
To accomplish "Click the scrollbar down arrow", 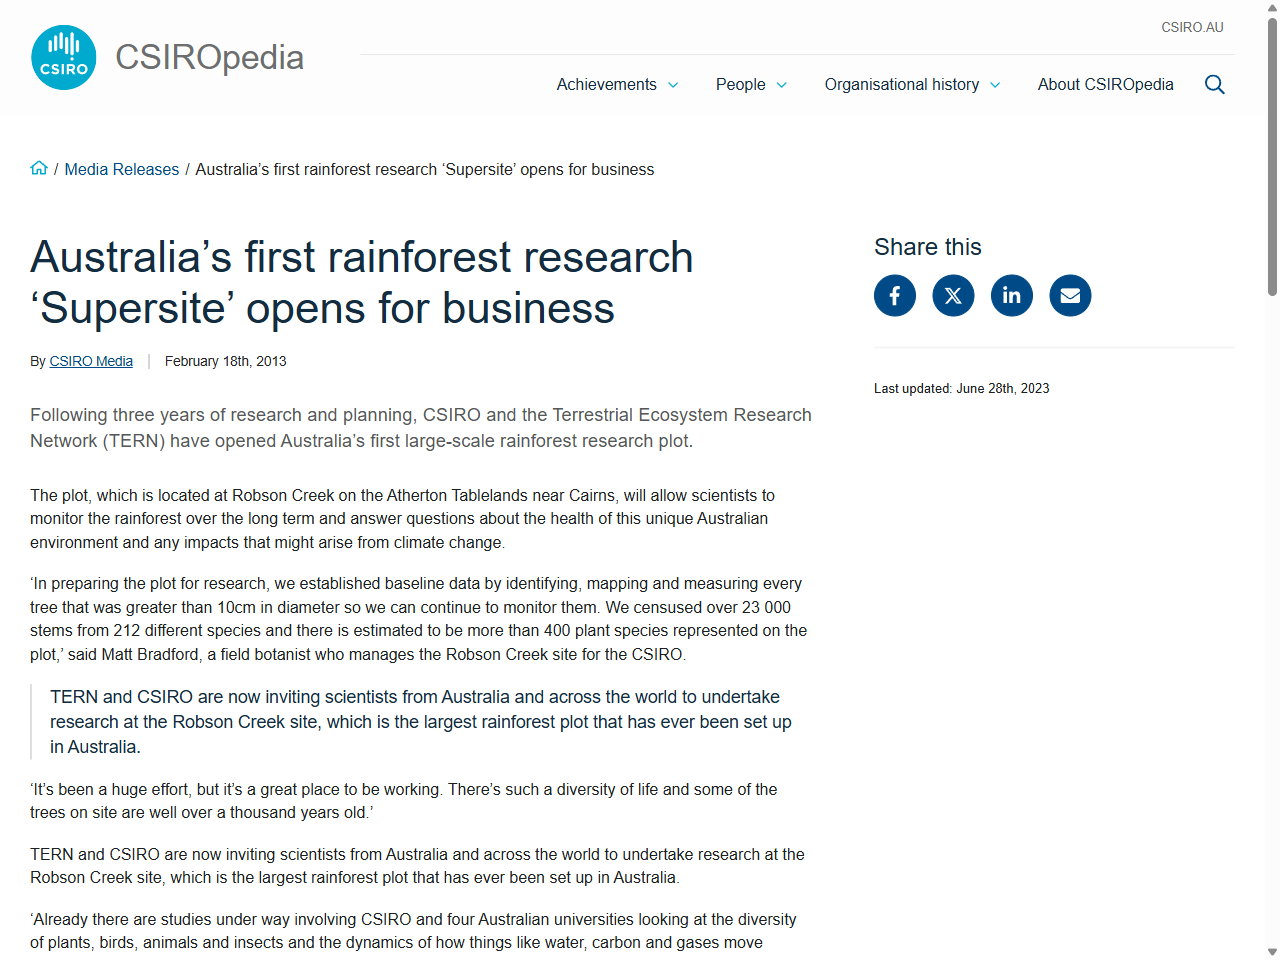I will (x=1272, y=952).
